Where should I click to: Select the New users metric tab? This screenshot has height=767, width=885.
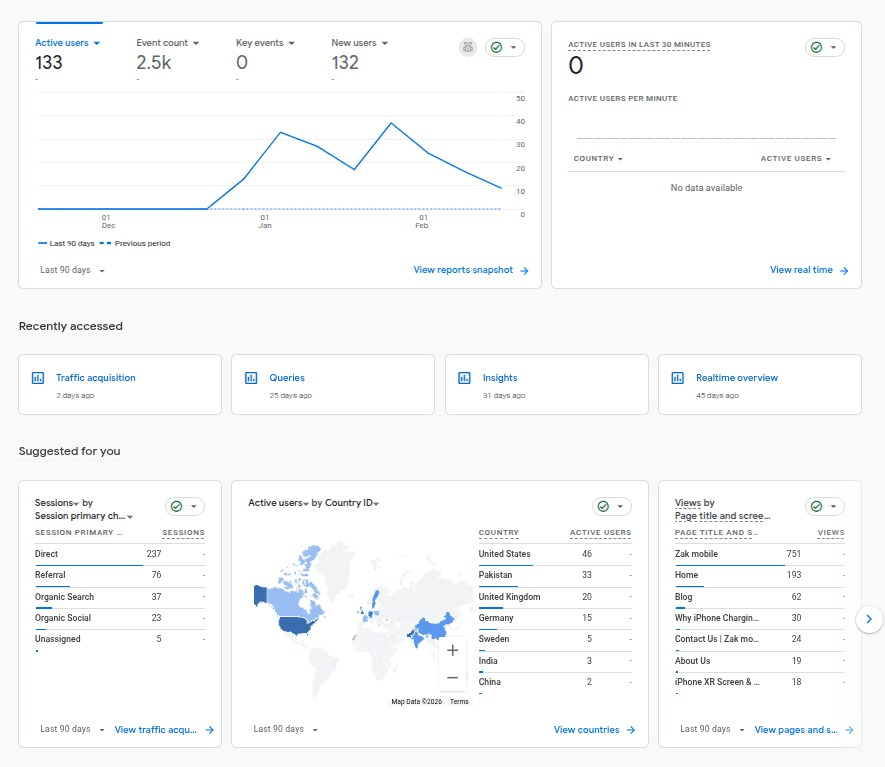359,43
